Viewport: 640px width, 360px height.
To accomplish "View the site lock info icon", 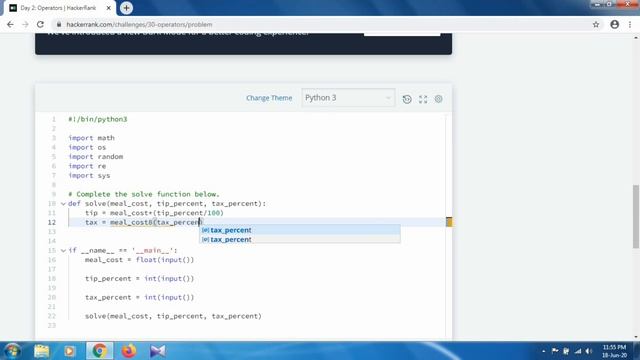I will (59, 24).
